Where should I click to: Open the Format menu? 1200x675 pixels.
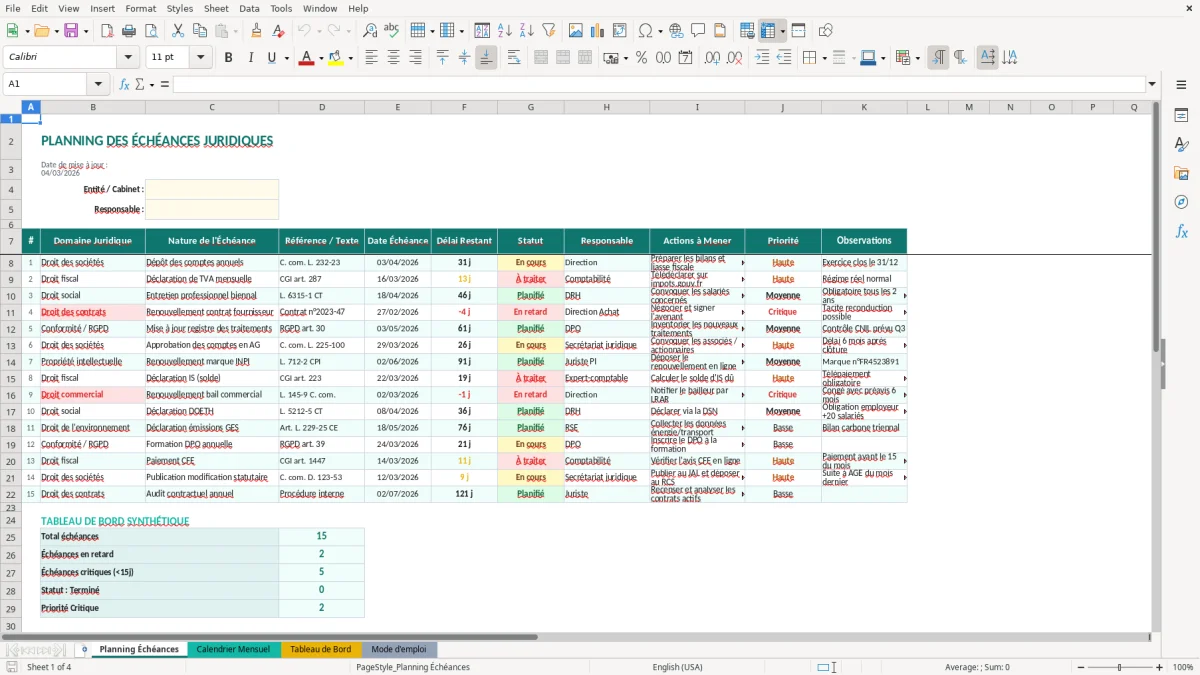click(x=140, y=8)
